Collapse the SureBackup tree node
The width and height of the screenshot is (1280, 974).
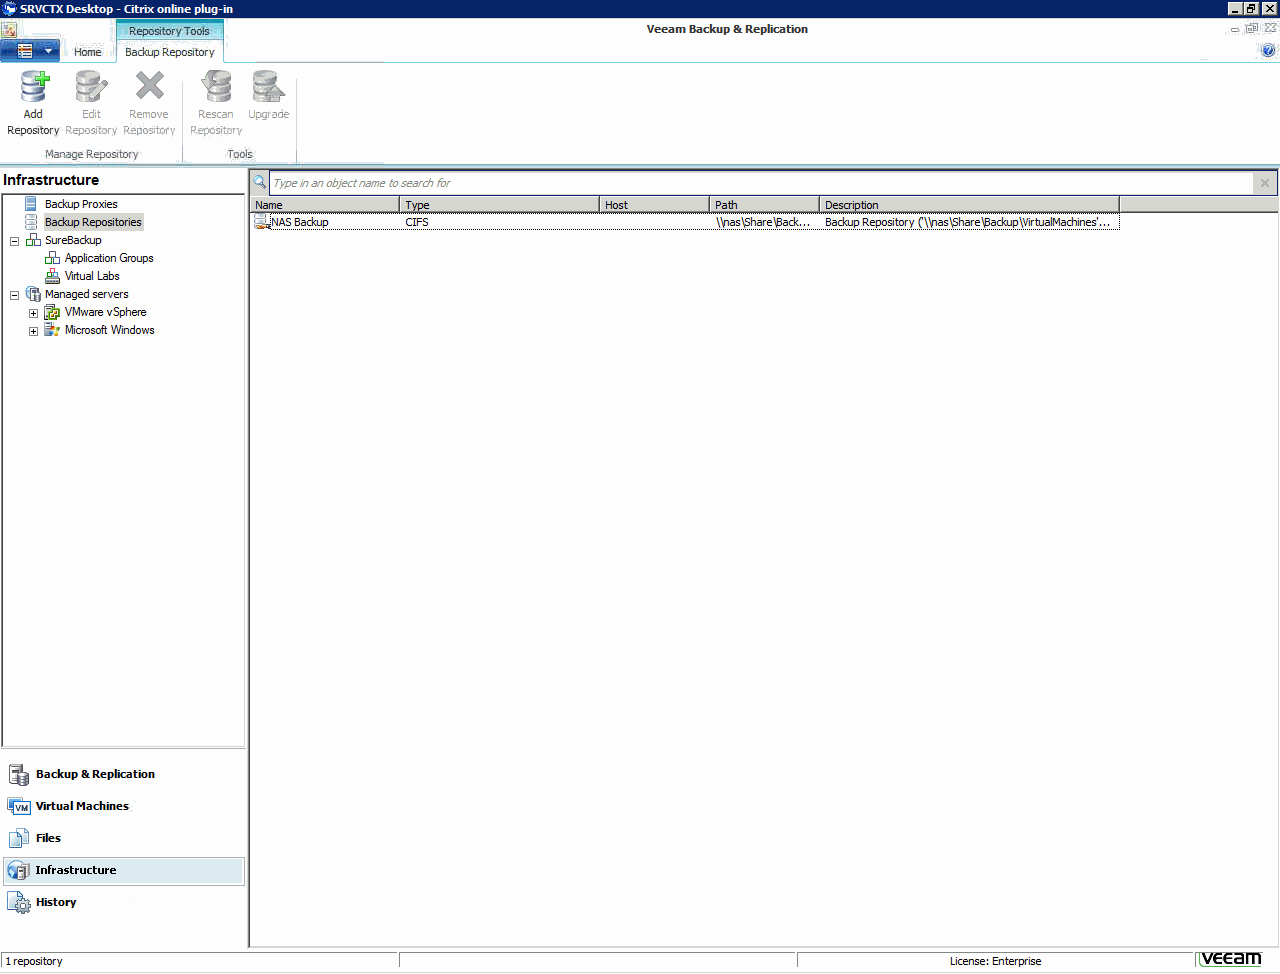pyautogui.click(x=14, y=241)
